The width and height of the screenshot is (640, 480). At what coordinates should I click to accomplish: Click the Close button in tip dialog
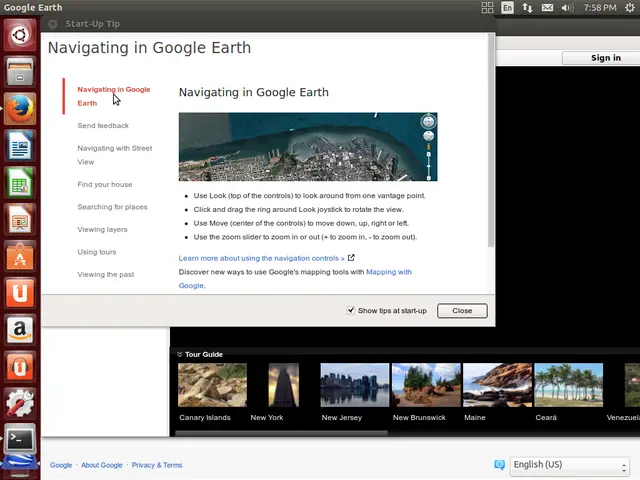[x=462, y=311]
